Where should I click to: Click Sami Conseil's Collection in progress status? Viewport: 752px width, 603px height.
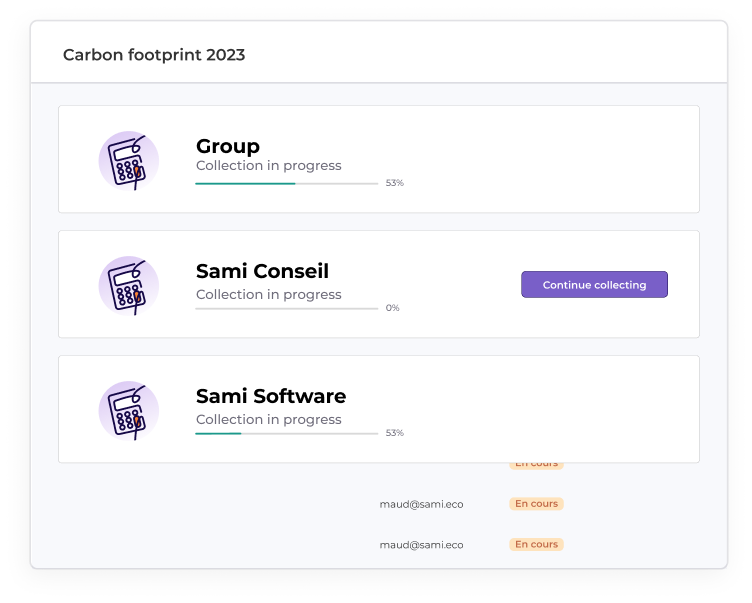pos(269,295)
